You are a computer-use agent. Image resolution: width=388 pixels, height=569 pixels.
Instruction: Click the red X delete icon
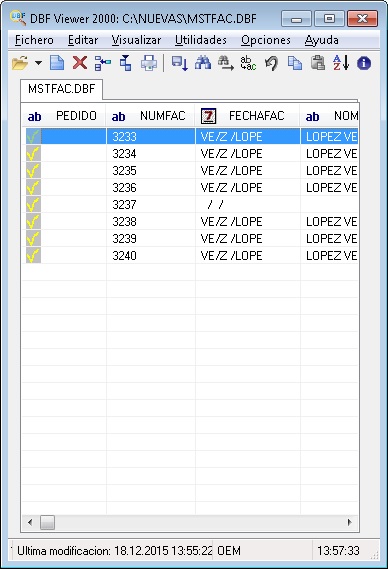[79, 63]
